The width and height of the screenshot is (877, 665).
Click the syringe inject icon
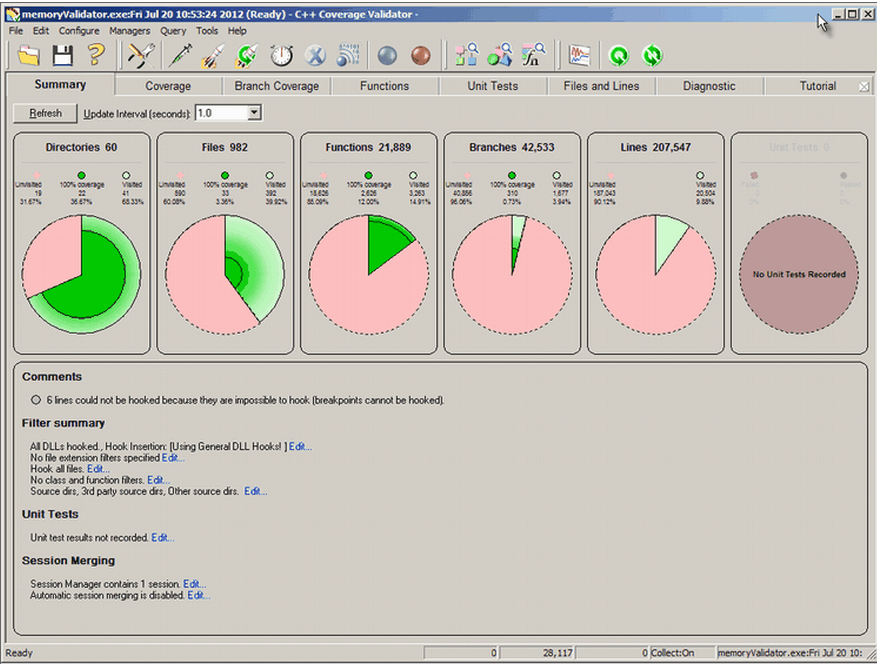click(180, 56)
